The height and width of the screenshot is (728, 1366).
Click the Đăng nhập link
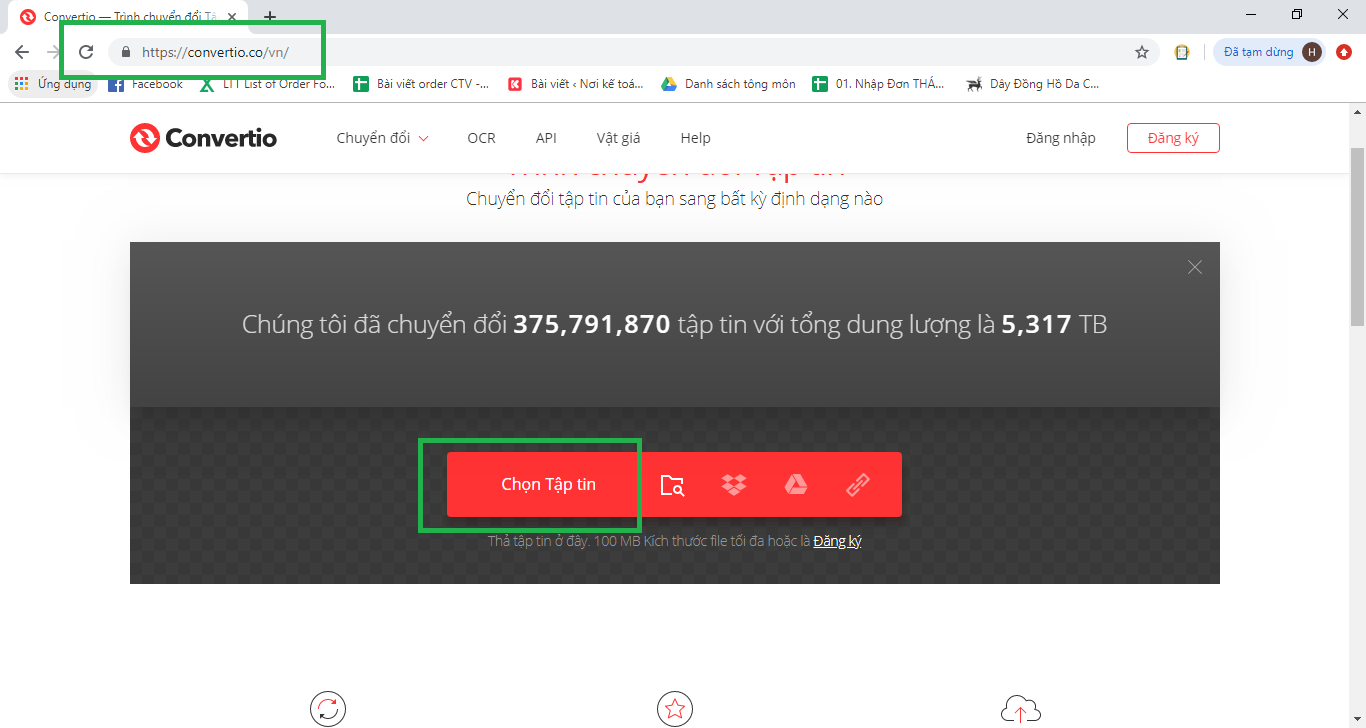tap(1061, 137)
